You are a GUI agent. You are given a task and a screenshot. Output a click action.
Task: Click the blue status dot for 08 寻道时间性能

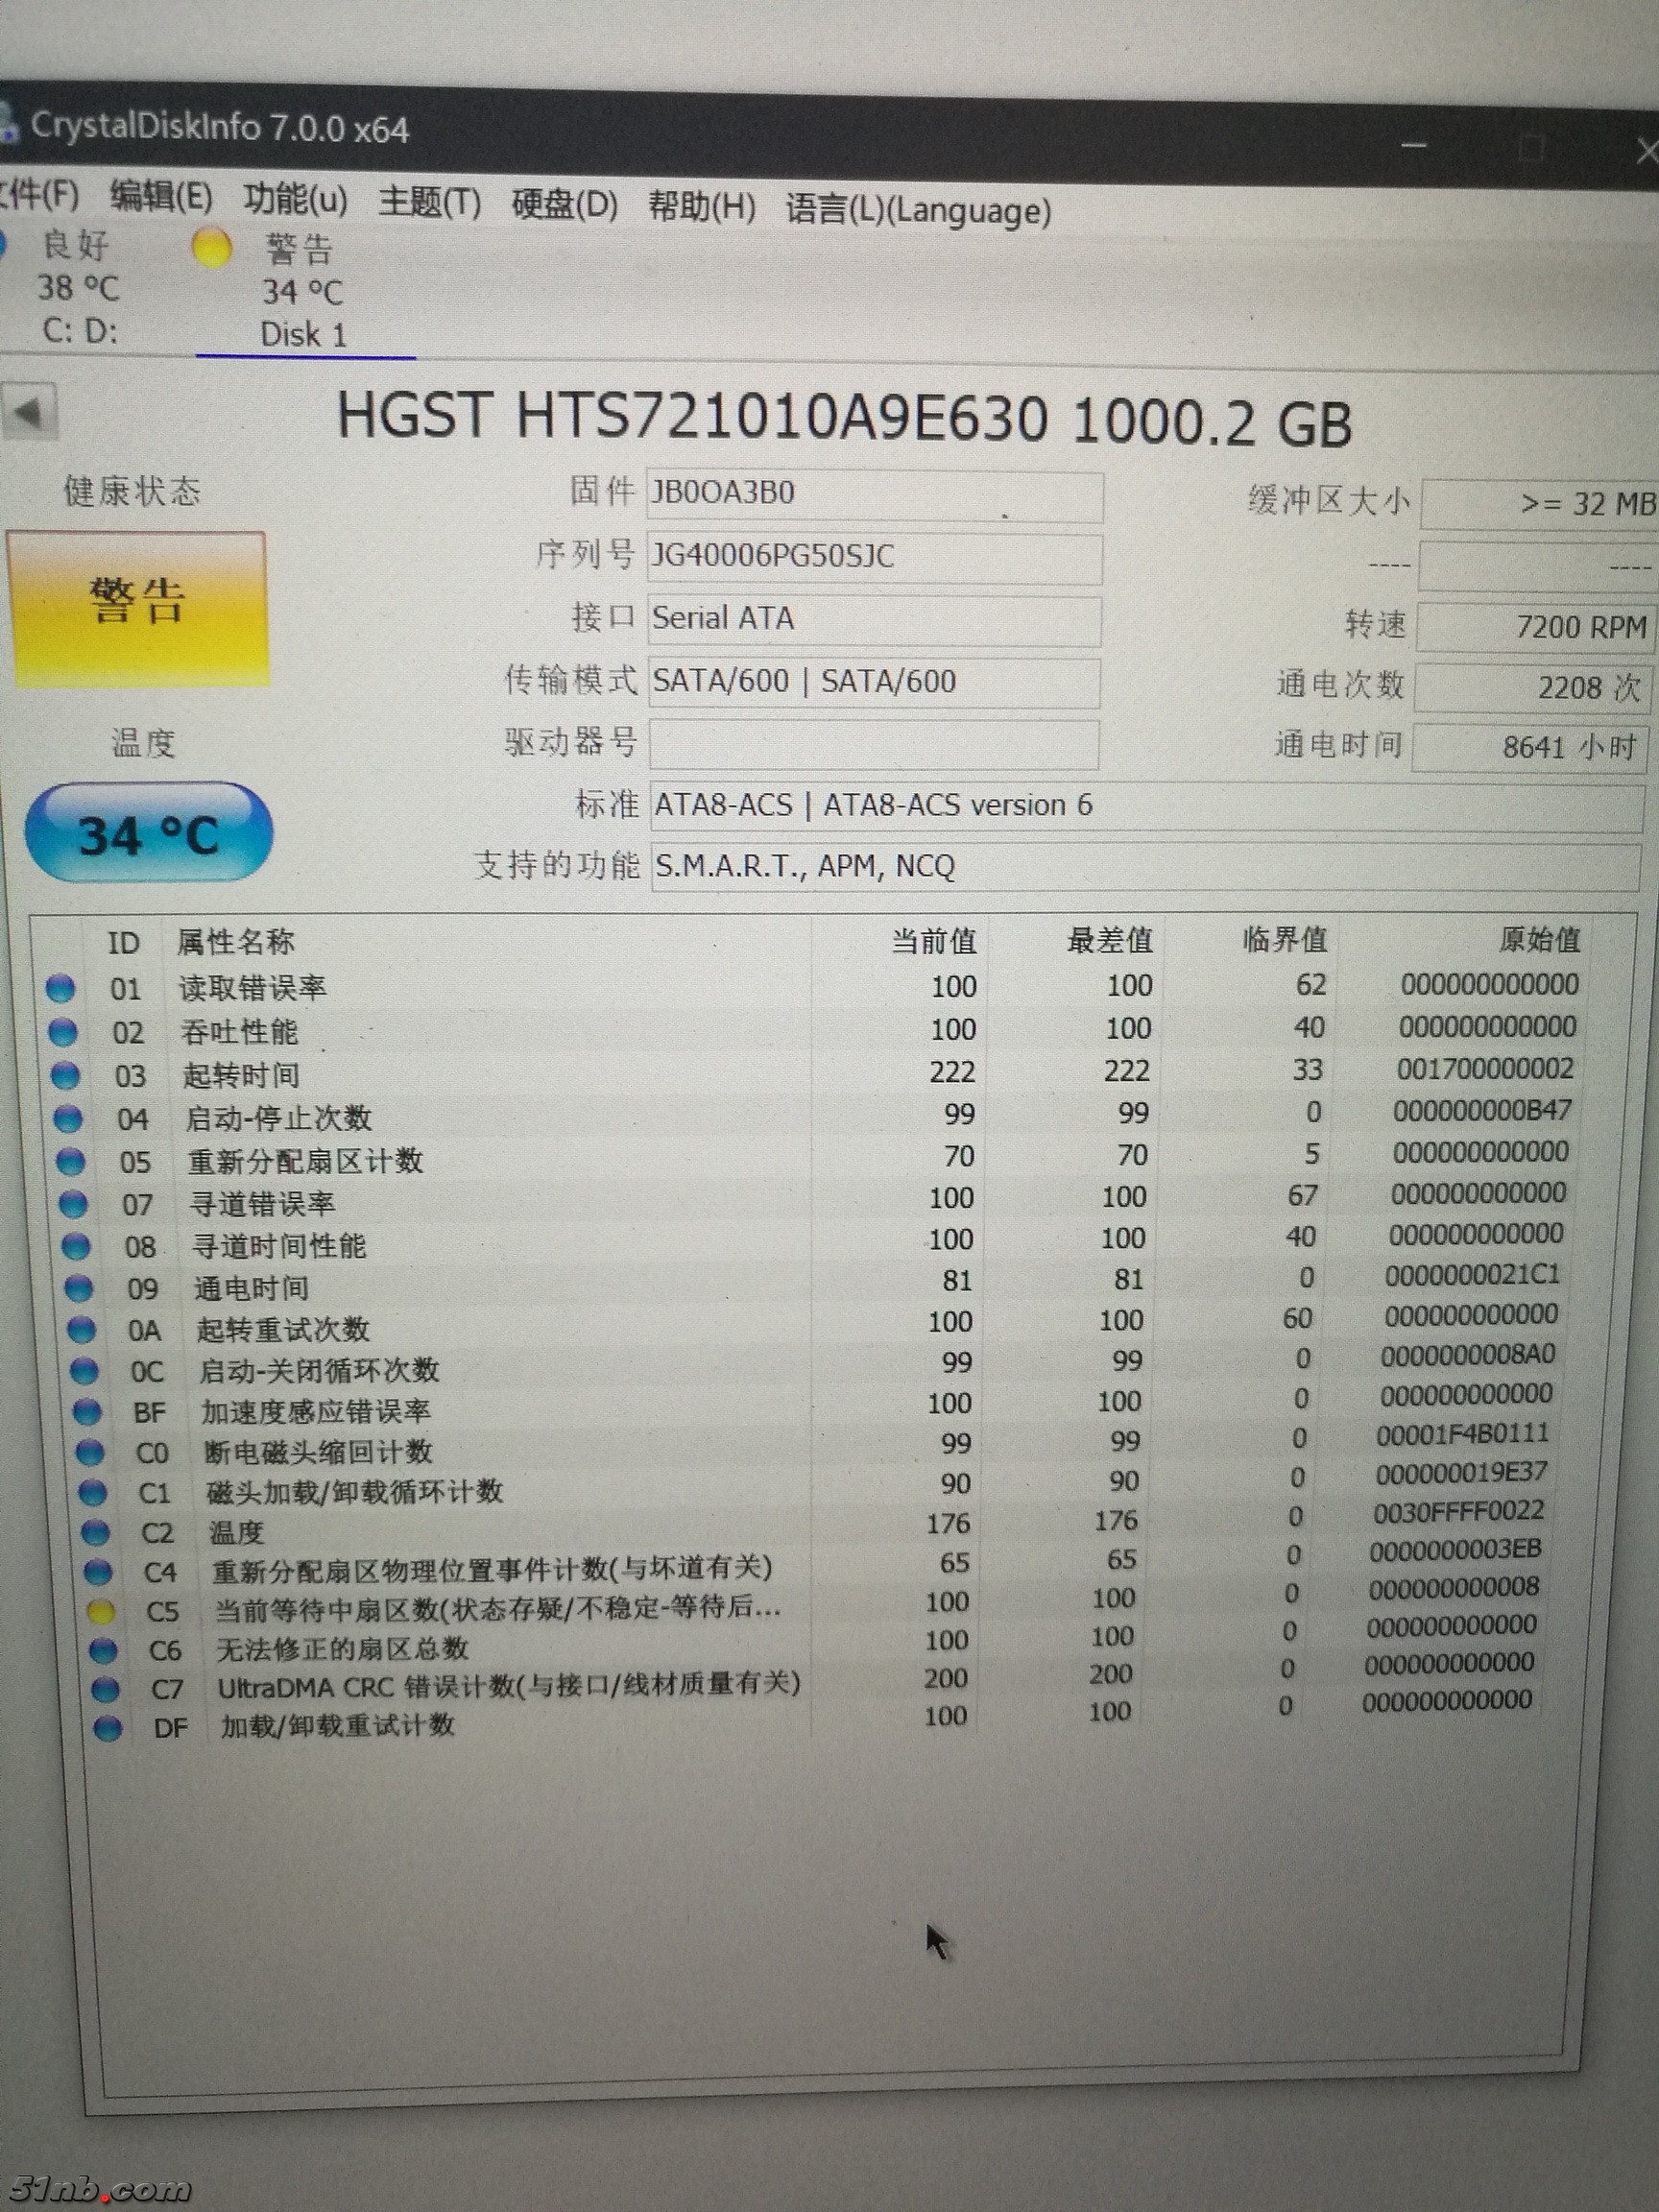pyautogui.click(x=76, y=1247)
